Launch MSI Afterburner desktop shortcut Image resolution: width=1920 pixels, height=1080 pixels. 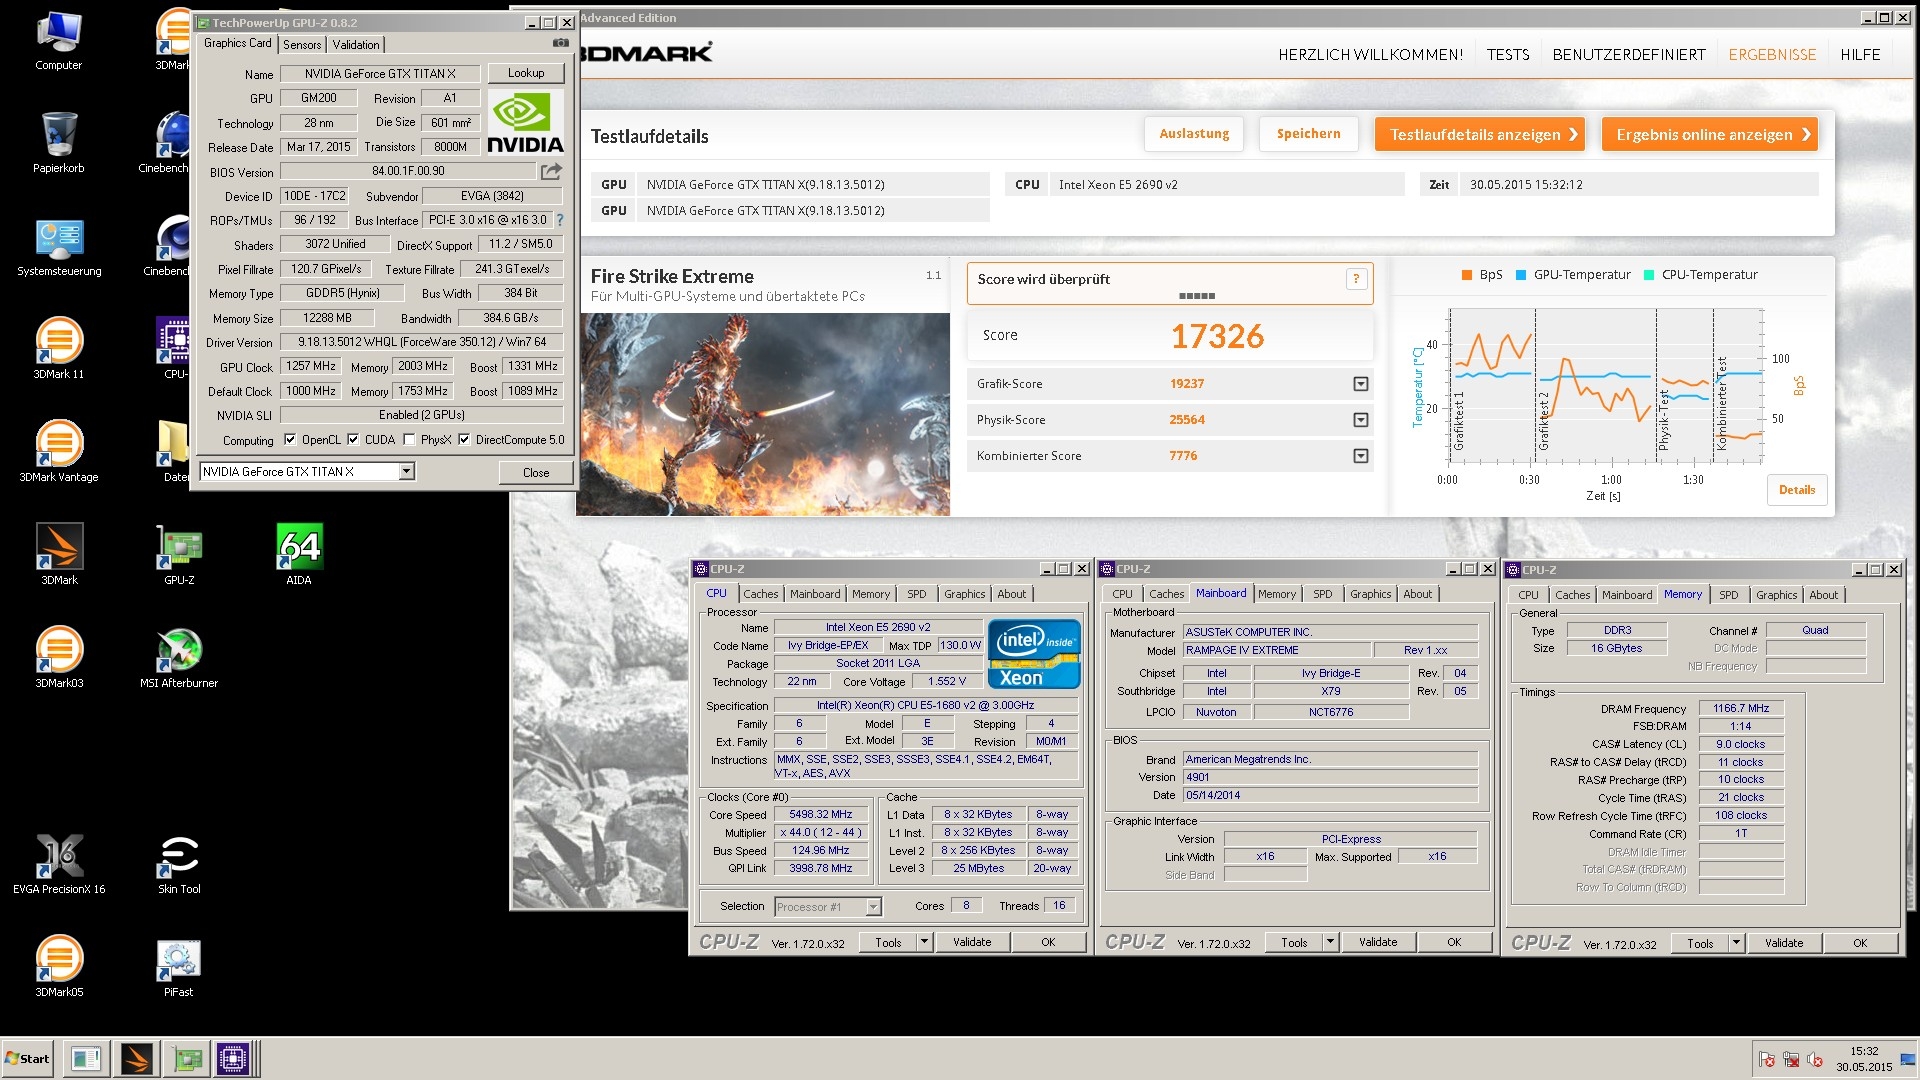179,656
